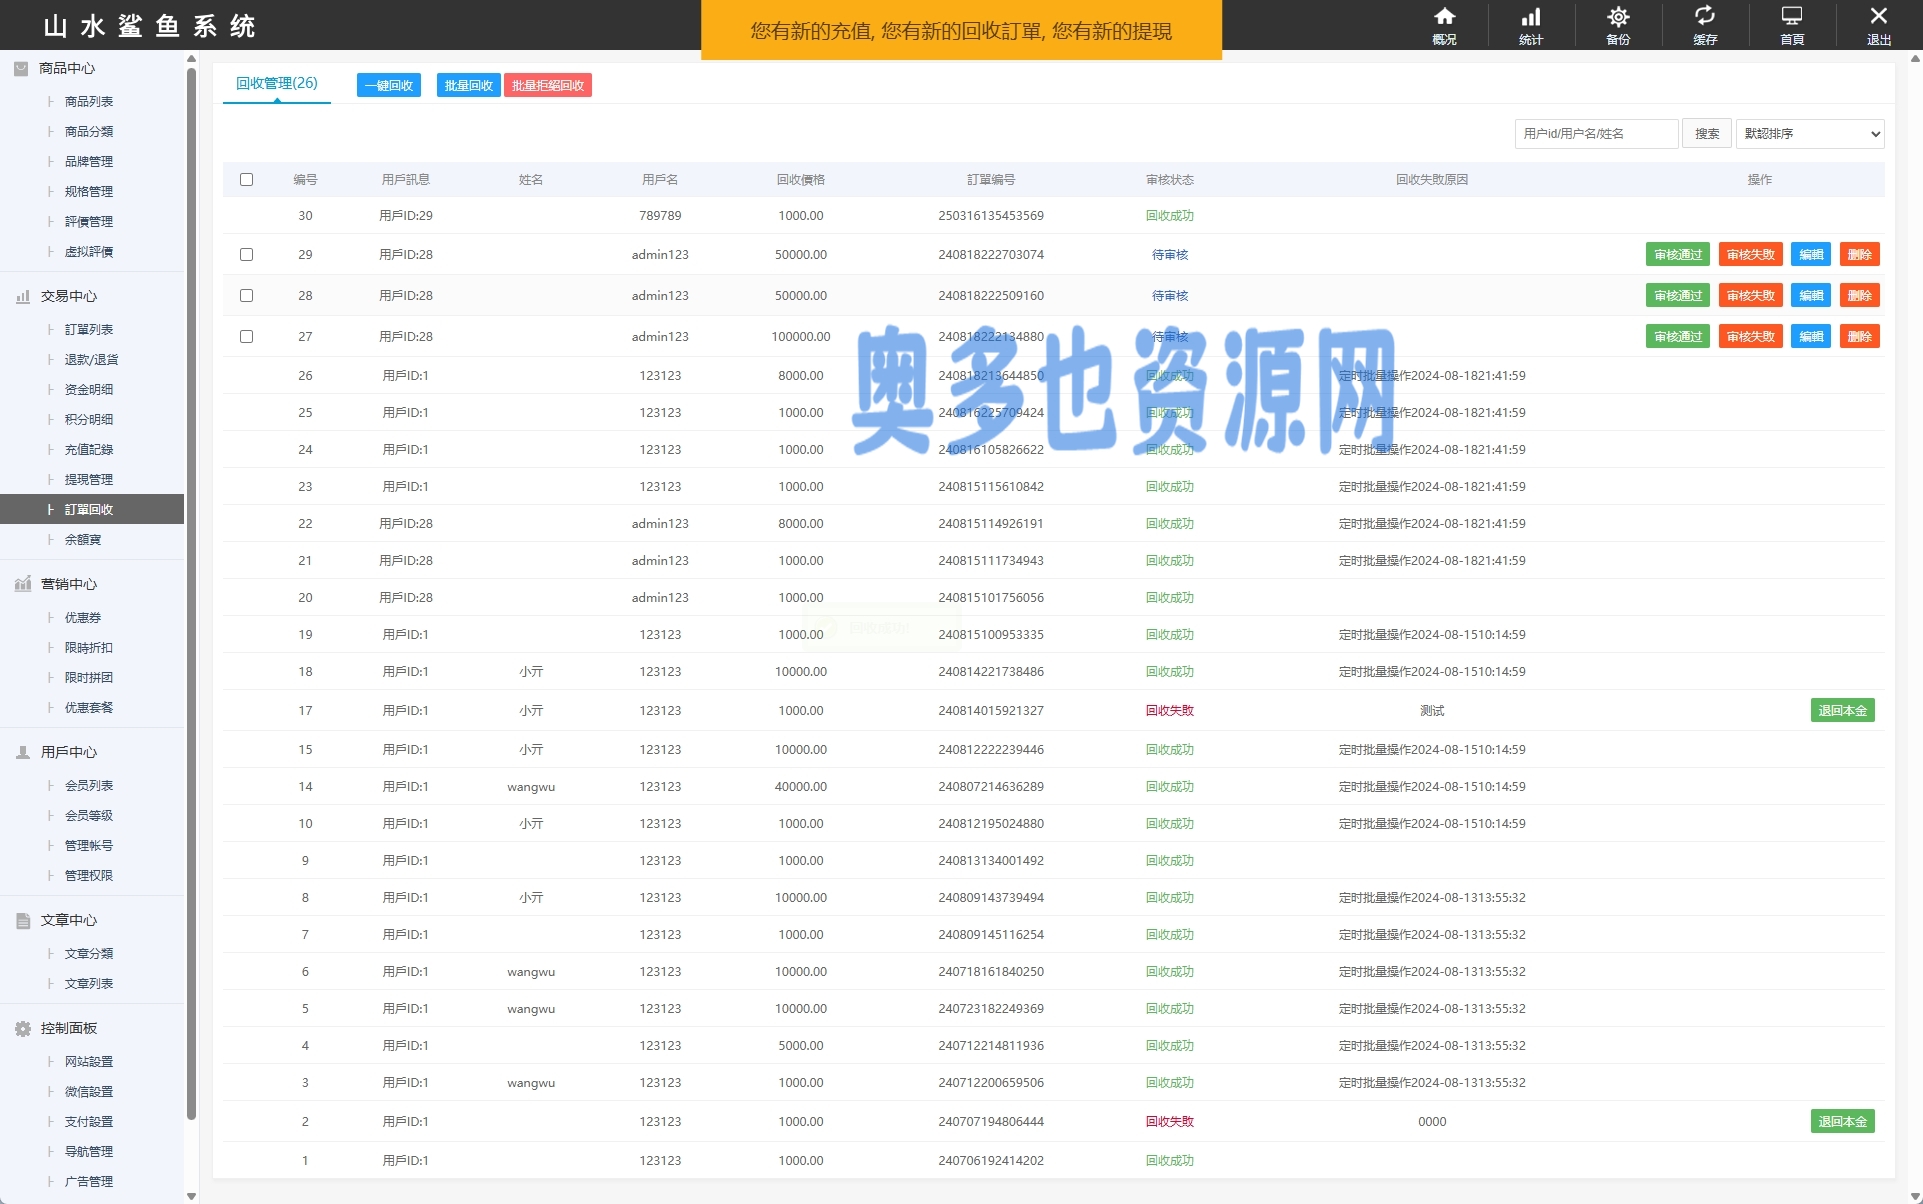Log out using the 退出 X icon
1923x1204 pixels.
click(x=1879, y=18)
